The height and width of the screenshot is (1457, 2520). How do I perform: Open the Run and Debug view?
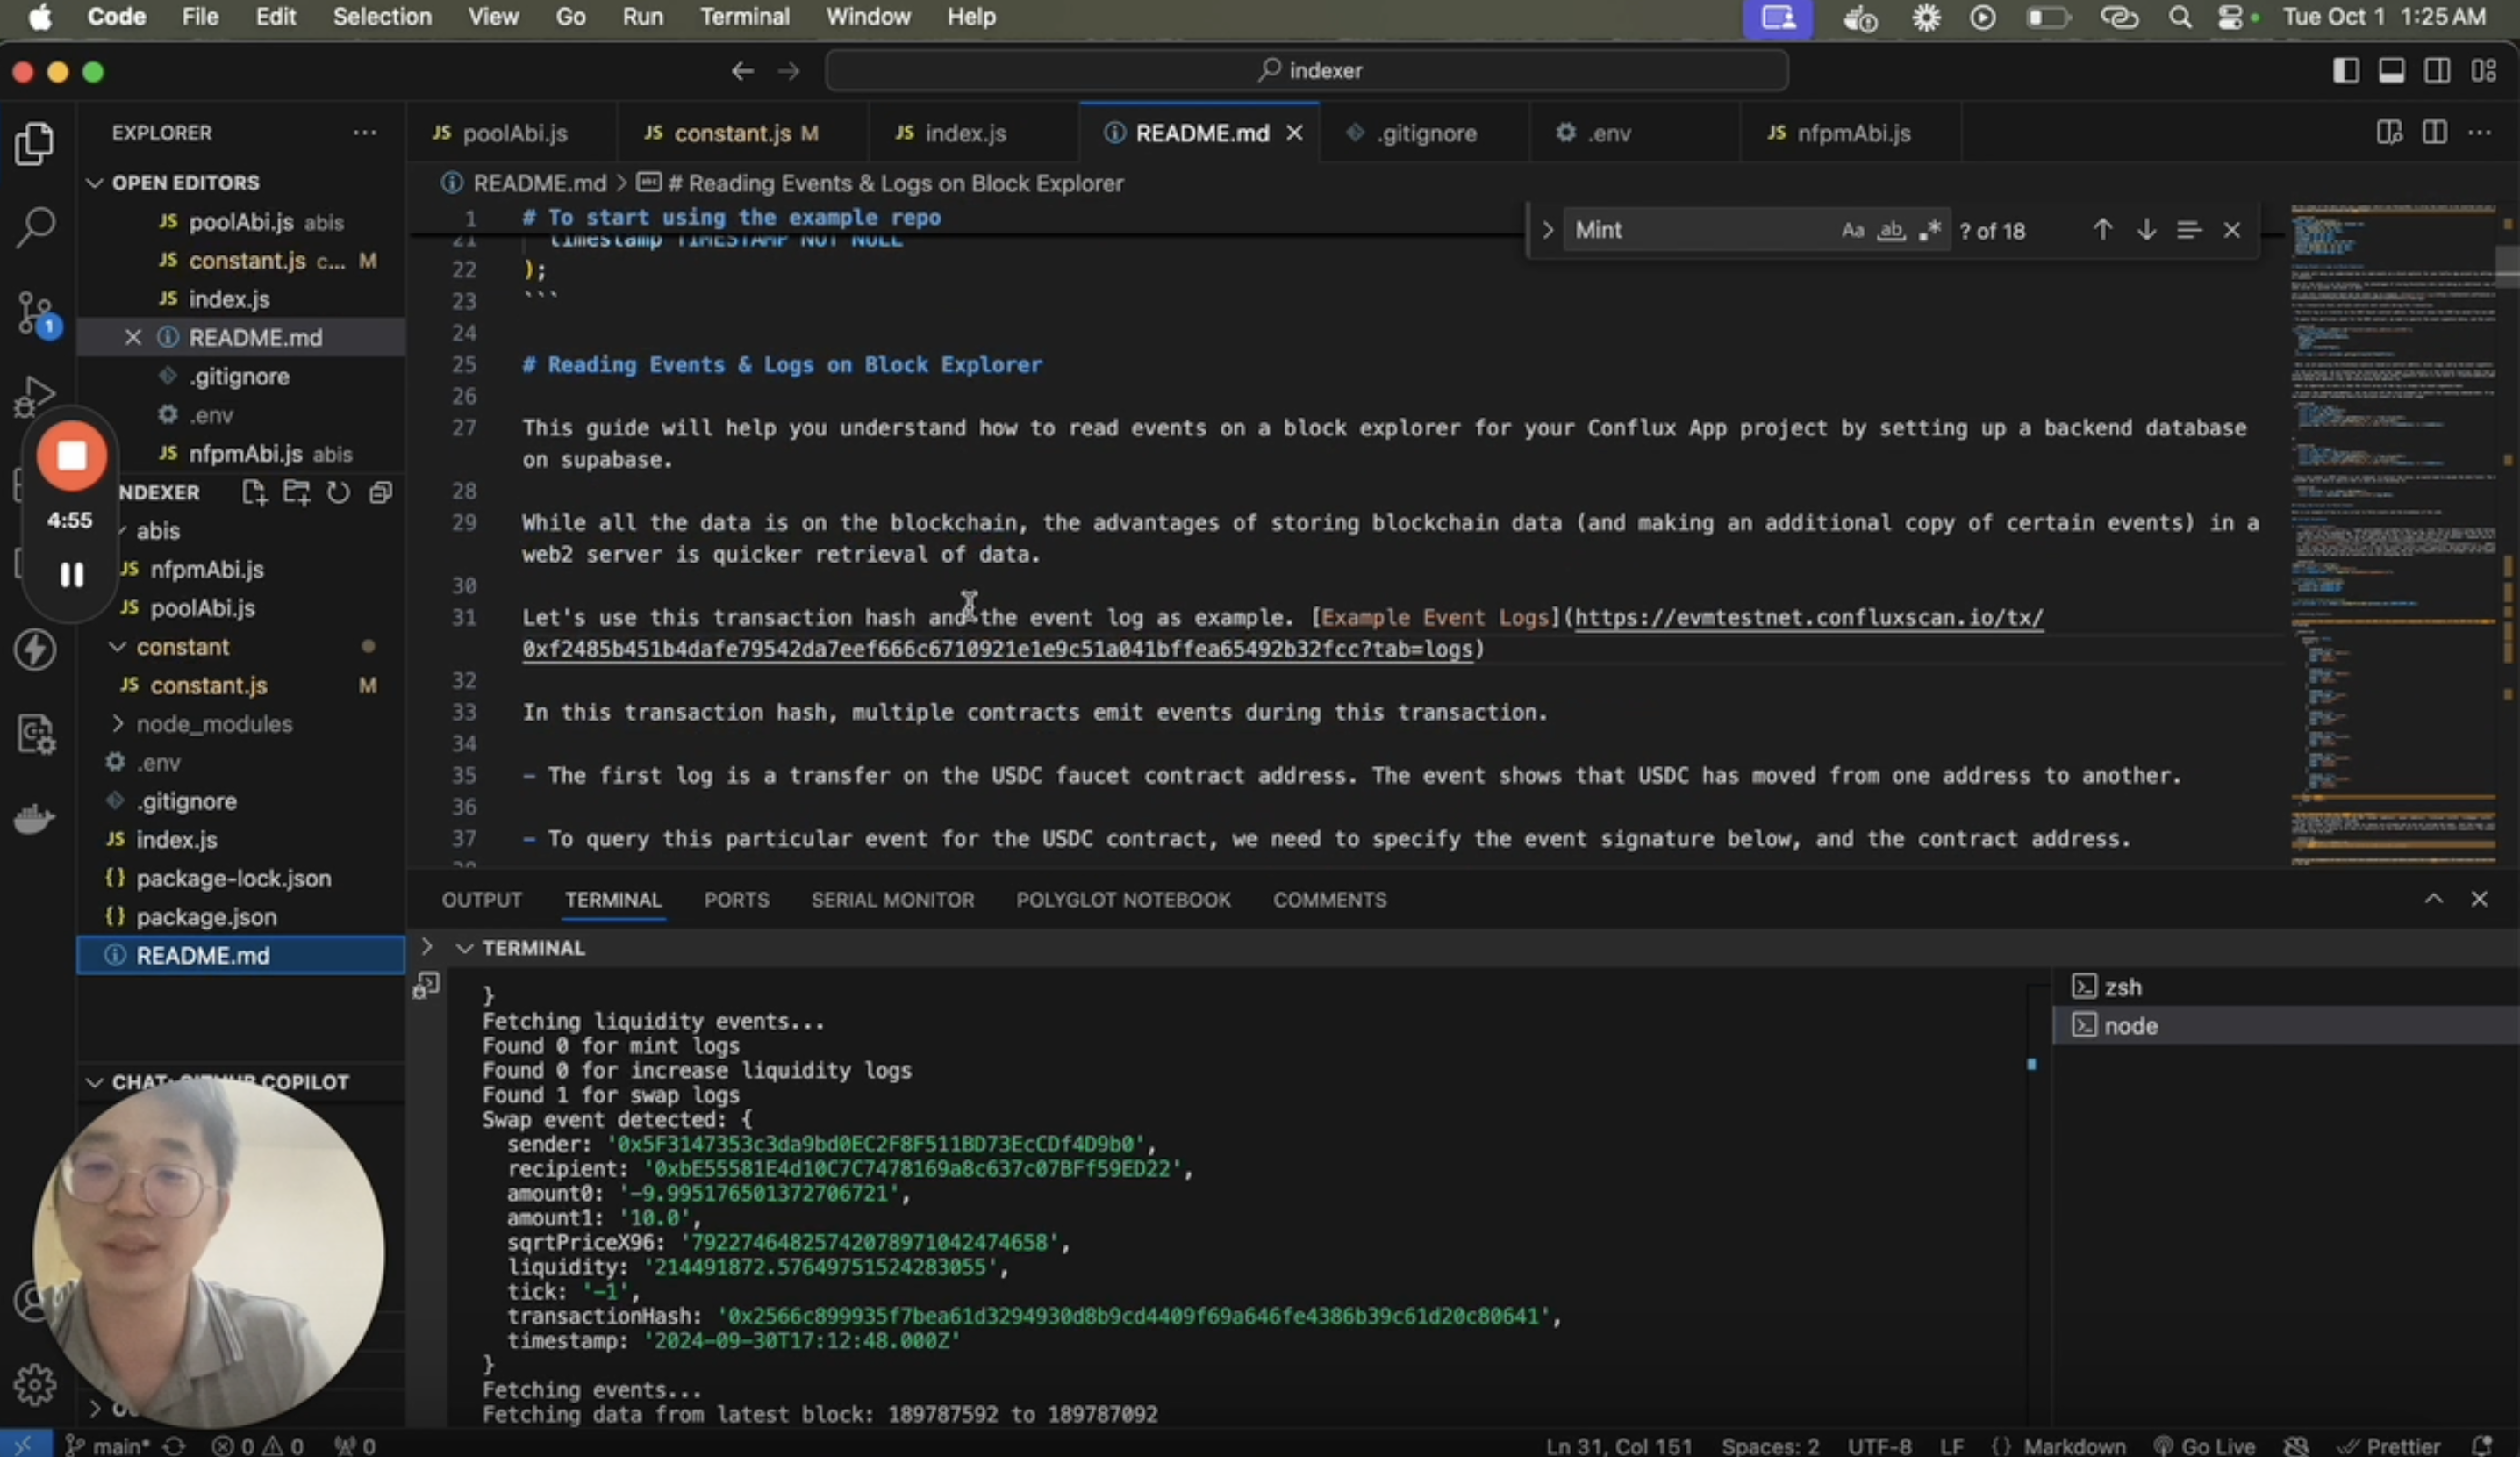tap(35, 395)
